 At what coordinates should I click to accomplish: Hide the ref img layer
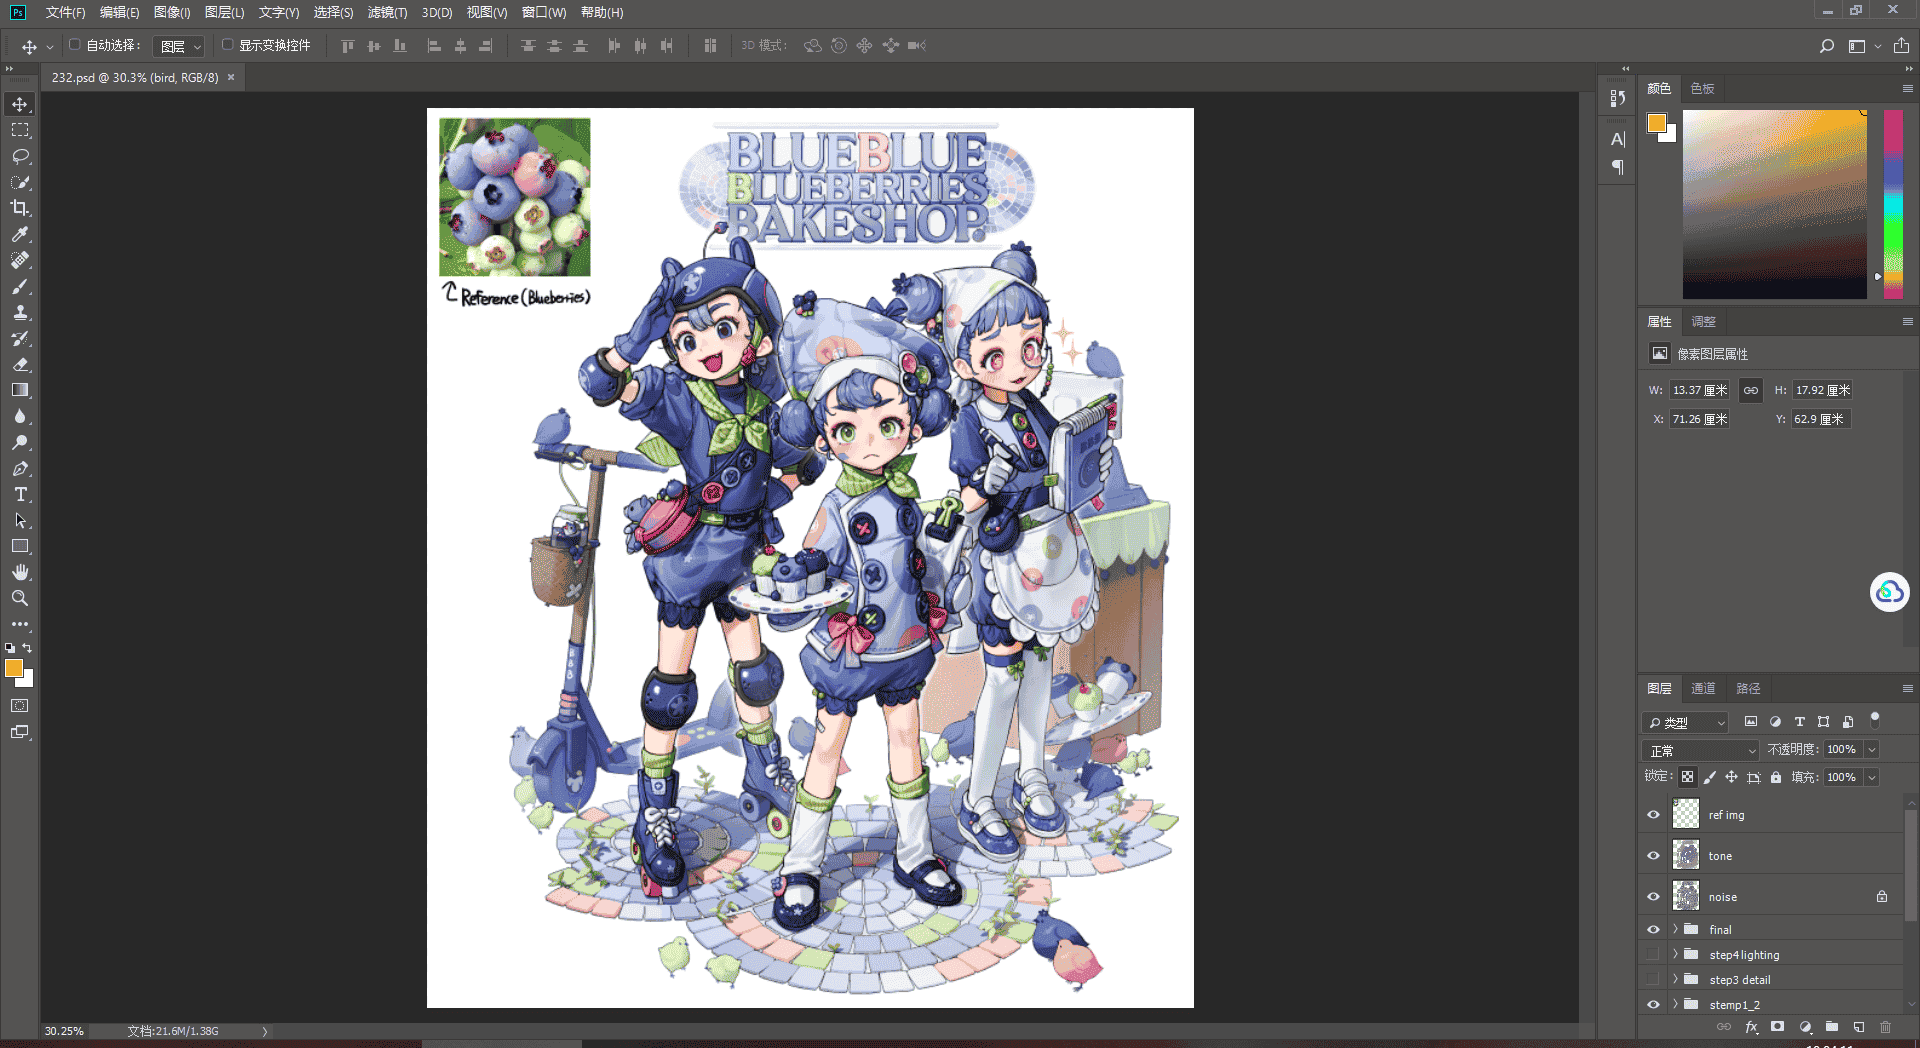[1653, 815]
